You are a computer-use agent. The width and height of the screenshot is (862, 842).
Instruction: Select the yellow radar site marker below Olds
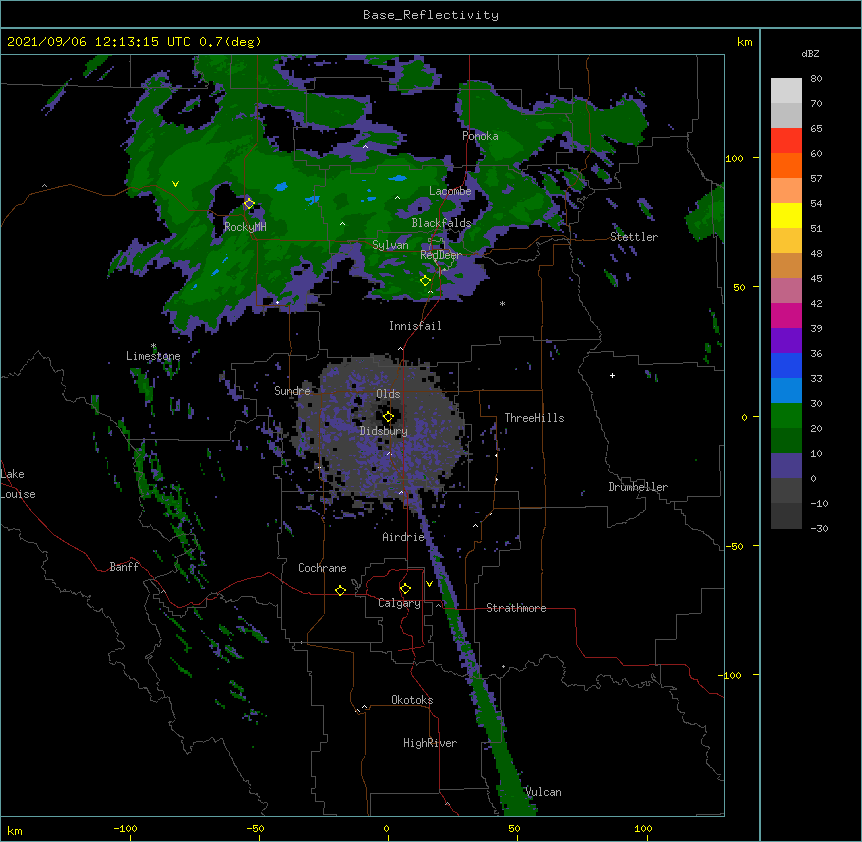[388, 417]
